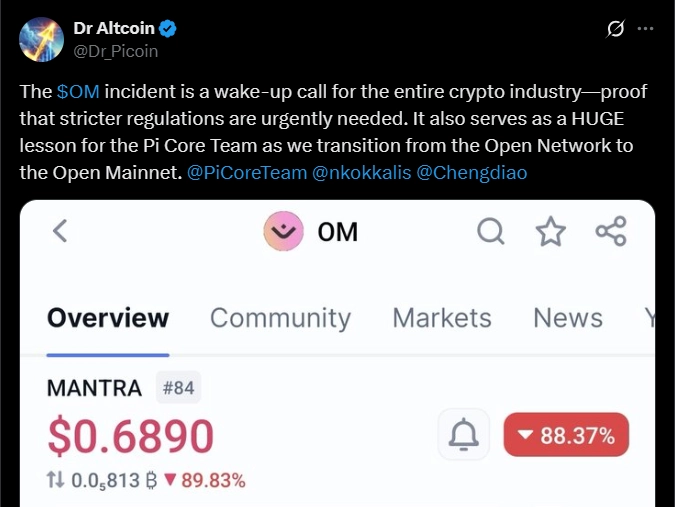Open the News tab
Viewport: 675px width, 507px height.
(x=568, y=318)
